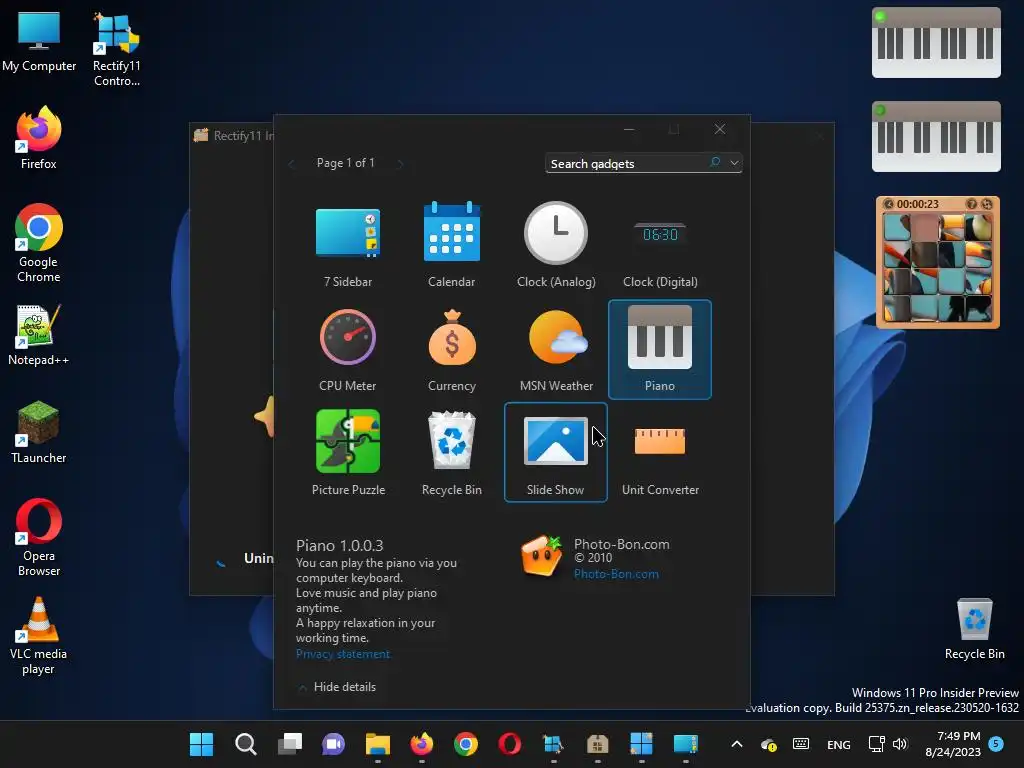Click the Photo-Bon orange publisher logo
This screenshot has height=768, width=1024.
[x=541, y=556]
